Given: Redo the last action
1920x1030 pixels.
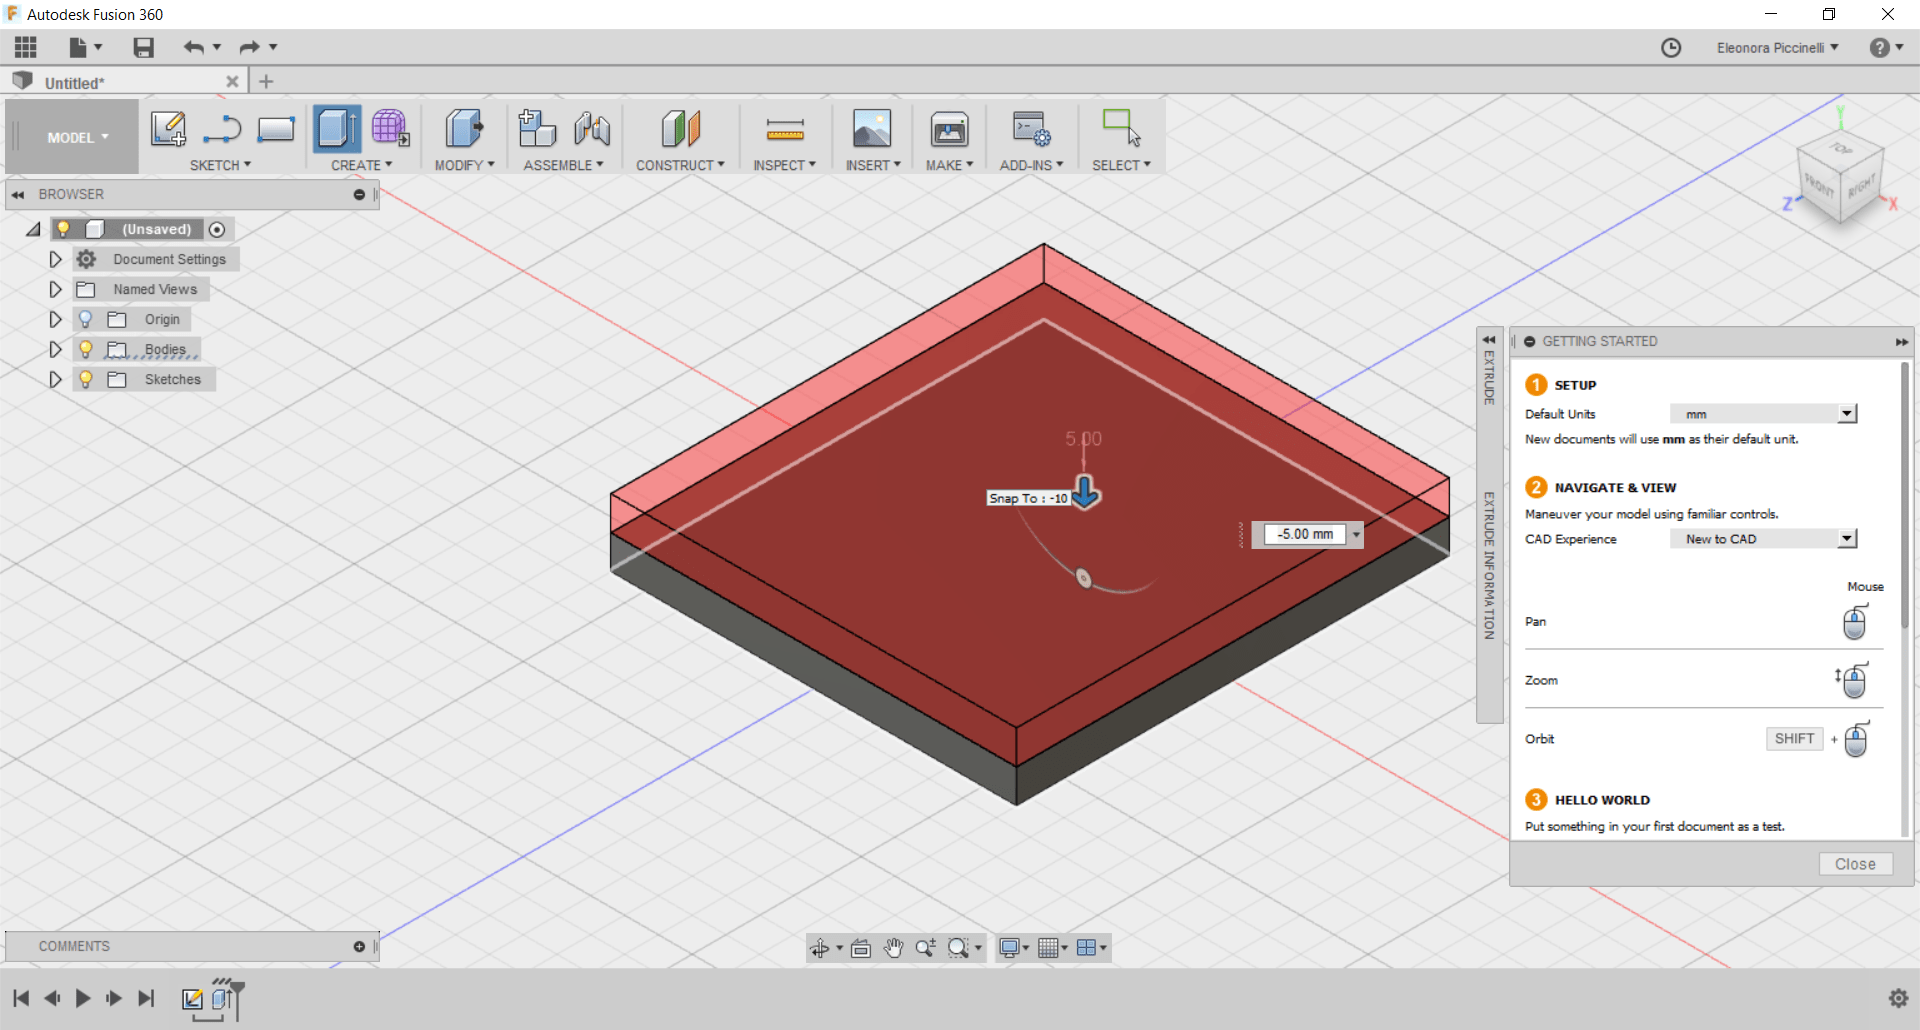Looking at the screenshot, I should click(x=249, y=47).
